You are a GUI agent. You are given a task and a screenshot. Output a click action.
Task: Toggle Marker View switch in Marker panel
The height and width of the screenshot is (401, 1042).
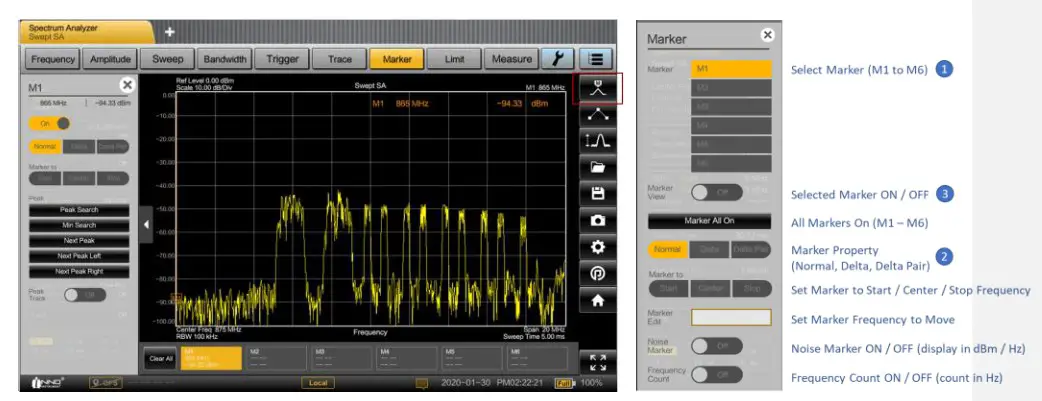tap(717, 193)
